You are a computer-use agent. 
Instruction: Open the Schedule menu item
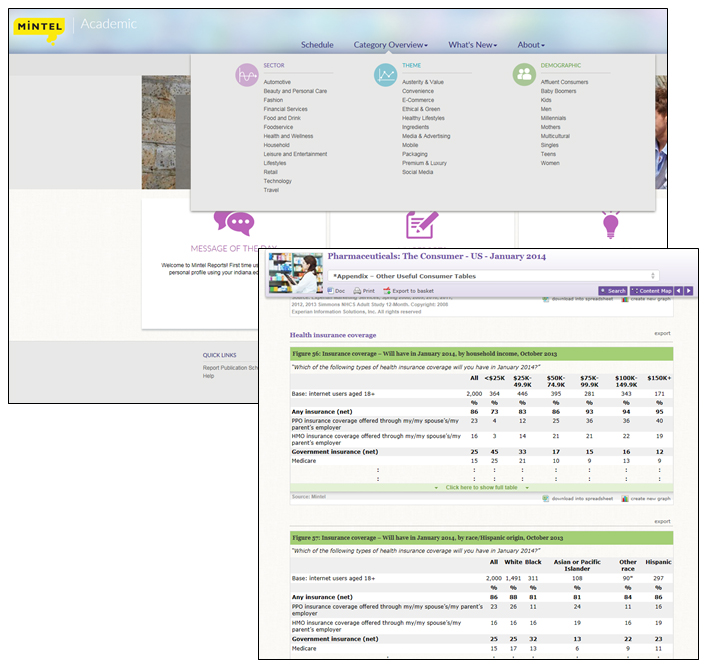click(x=317, y=45)
